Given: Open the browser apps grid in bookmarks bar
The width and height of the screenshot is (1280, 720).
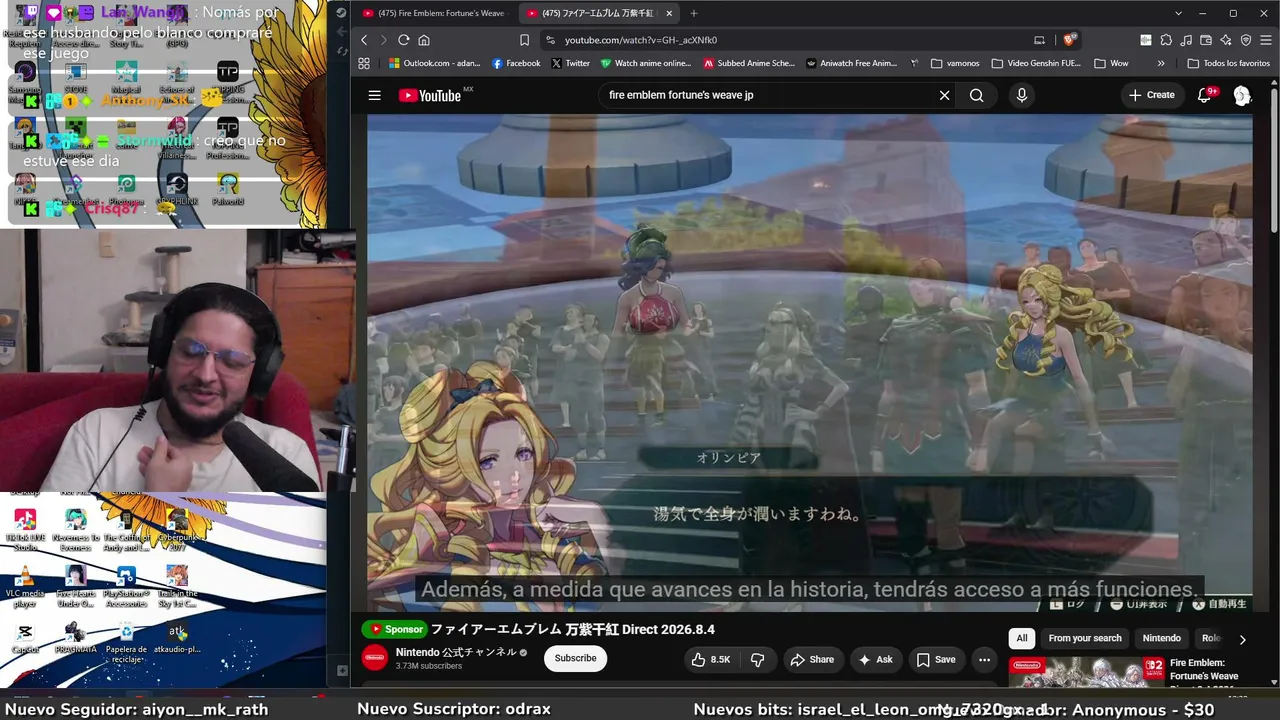Looking at the screenshot, I should pyautogui.click(x=364, y=63).
